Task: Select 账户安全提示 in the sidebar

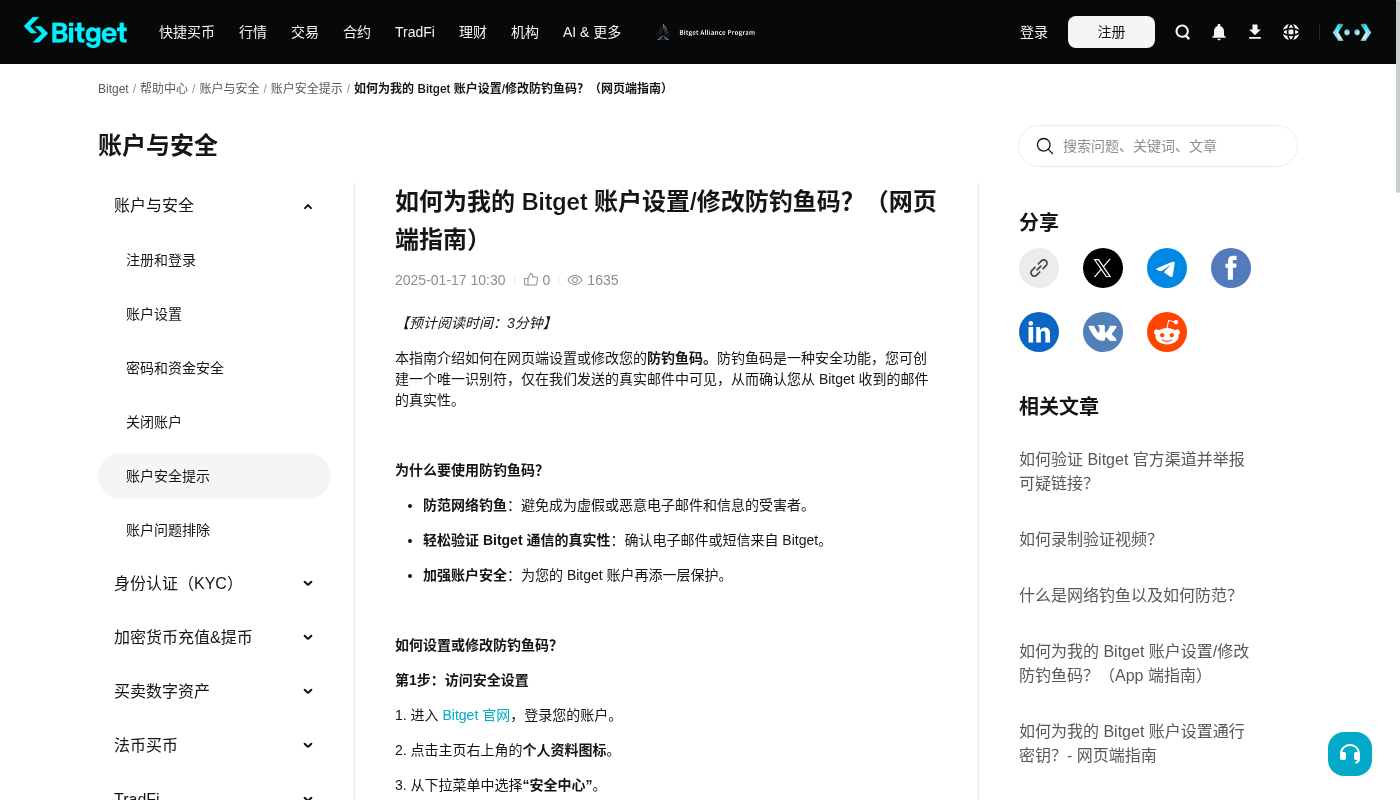Action: pyautogui.click(x=214, y=476)
